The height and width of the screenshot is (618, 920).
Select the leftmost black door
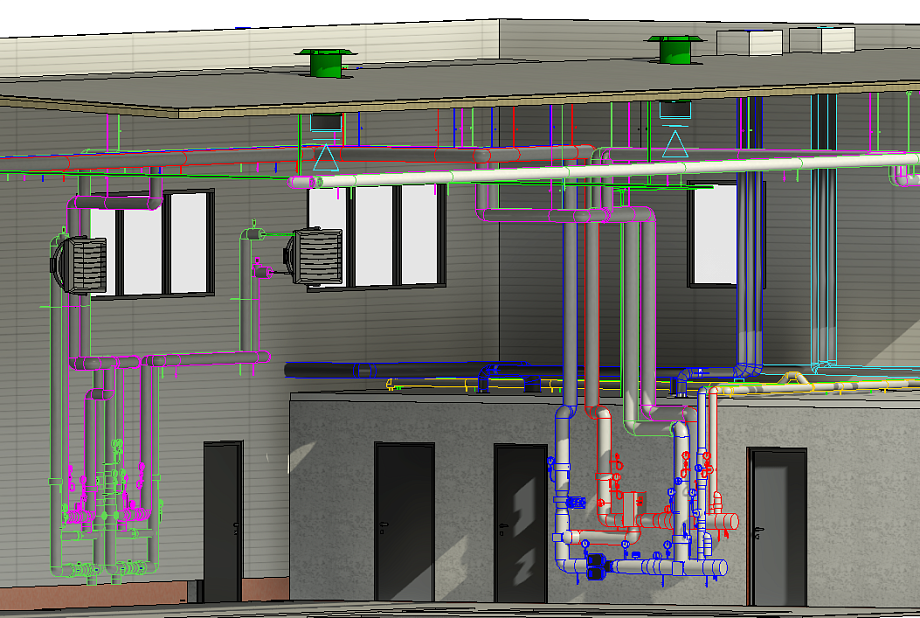pos(222,520)
